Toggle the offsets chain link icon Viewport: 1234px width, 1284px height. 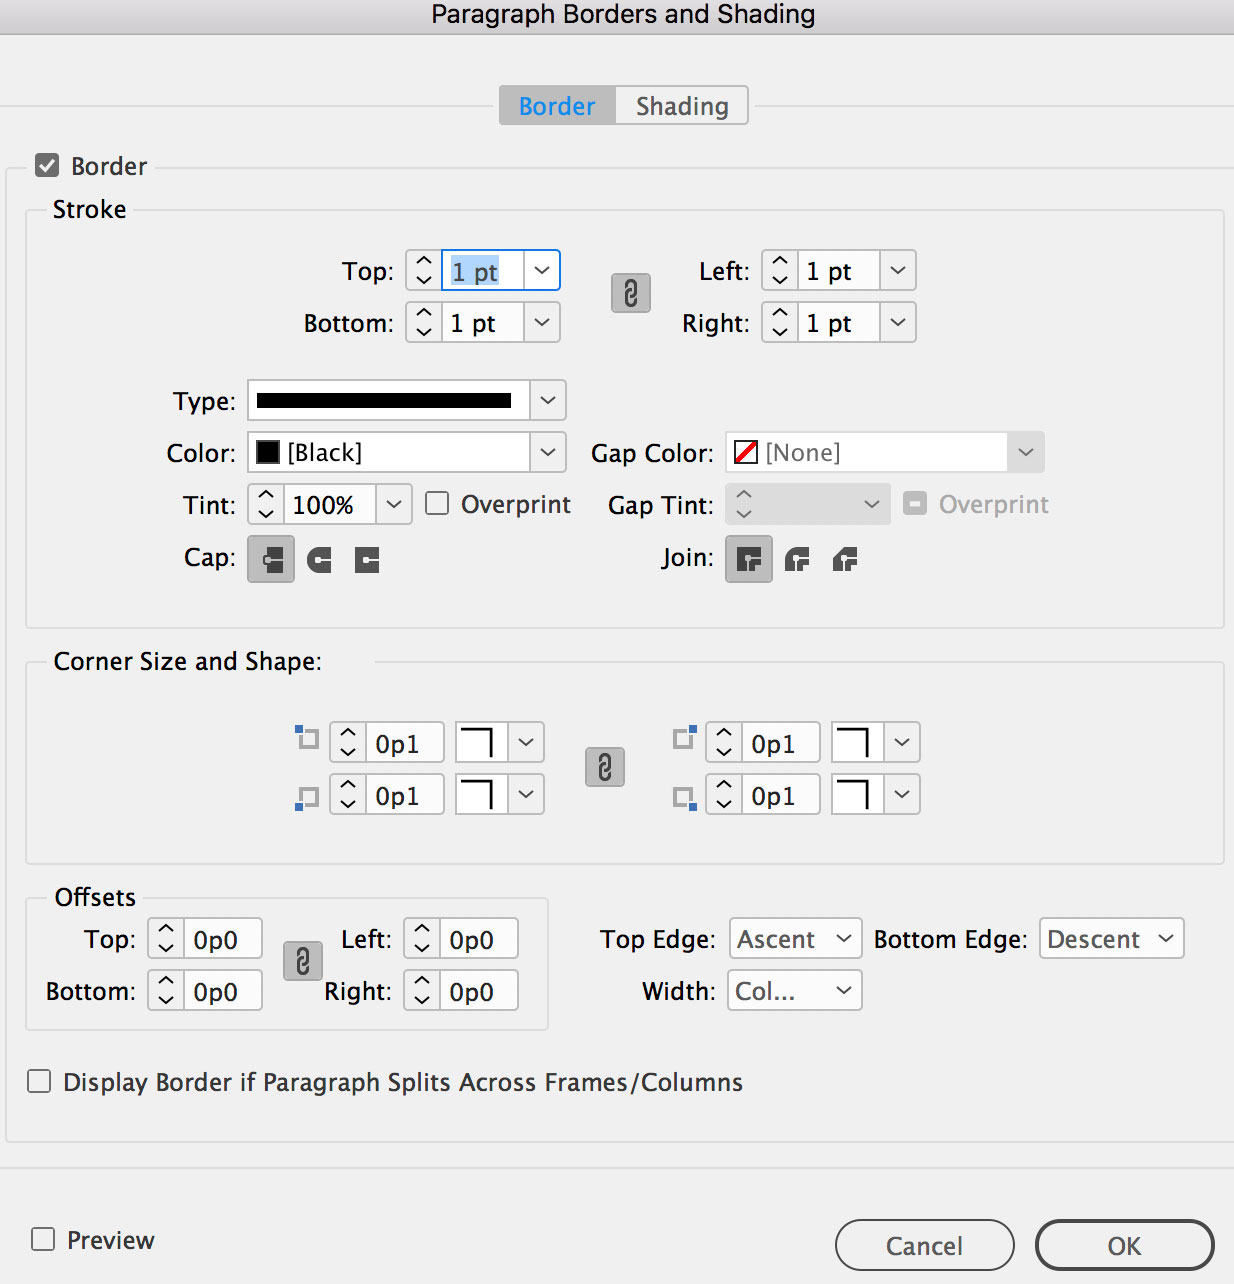point(303,961)
